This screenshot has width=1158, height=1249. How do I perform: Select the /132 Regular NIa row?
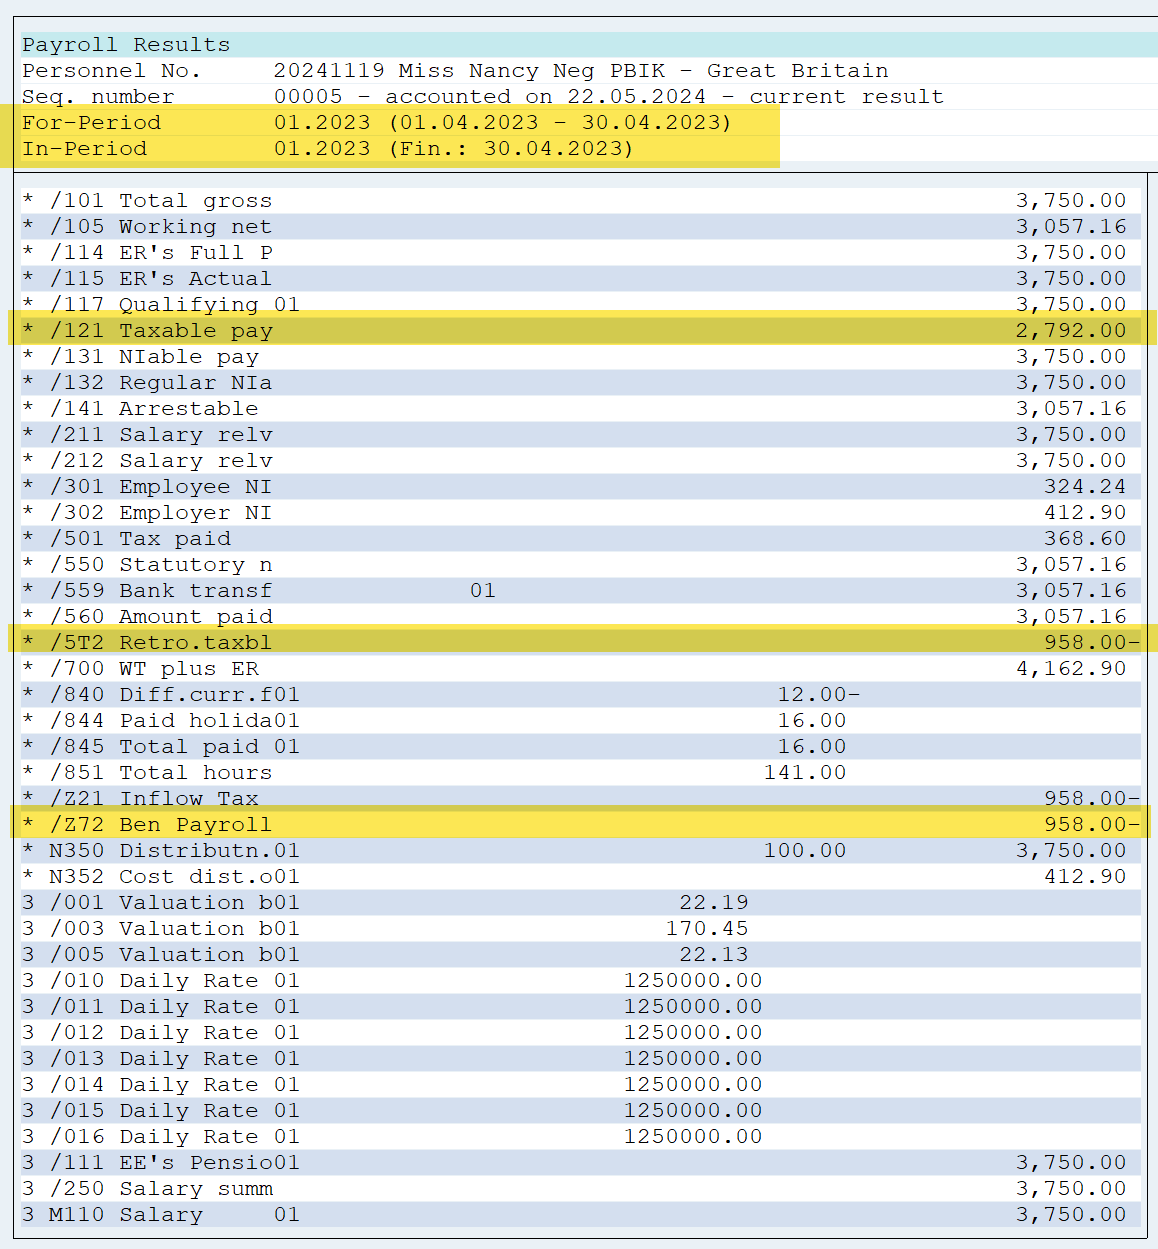click(x=580, y=383)
